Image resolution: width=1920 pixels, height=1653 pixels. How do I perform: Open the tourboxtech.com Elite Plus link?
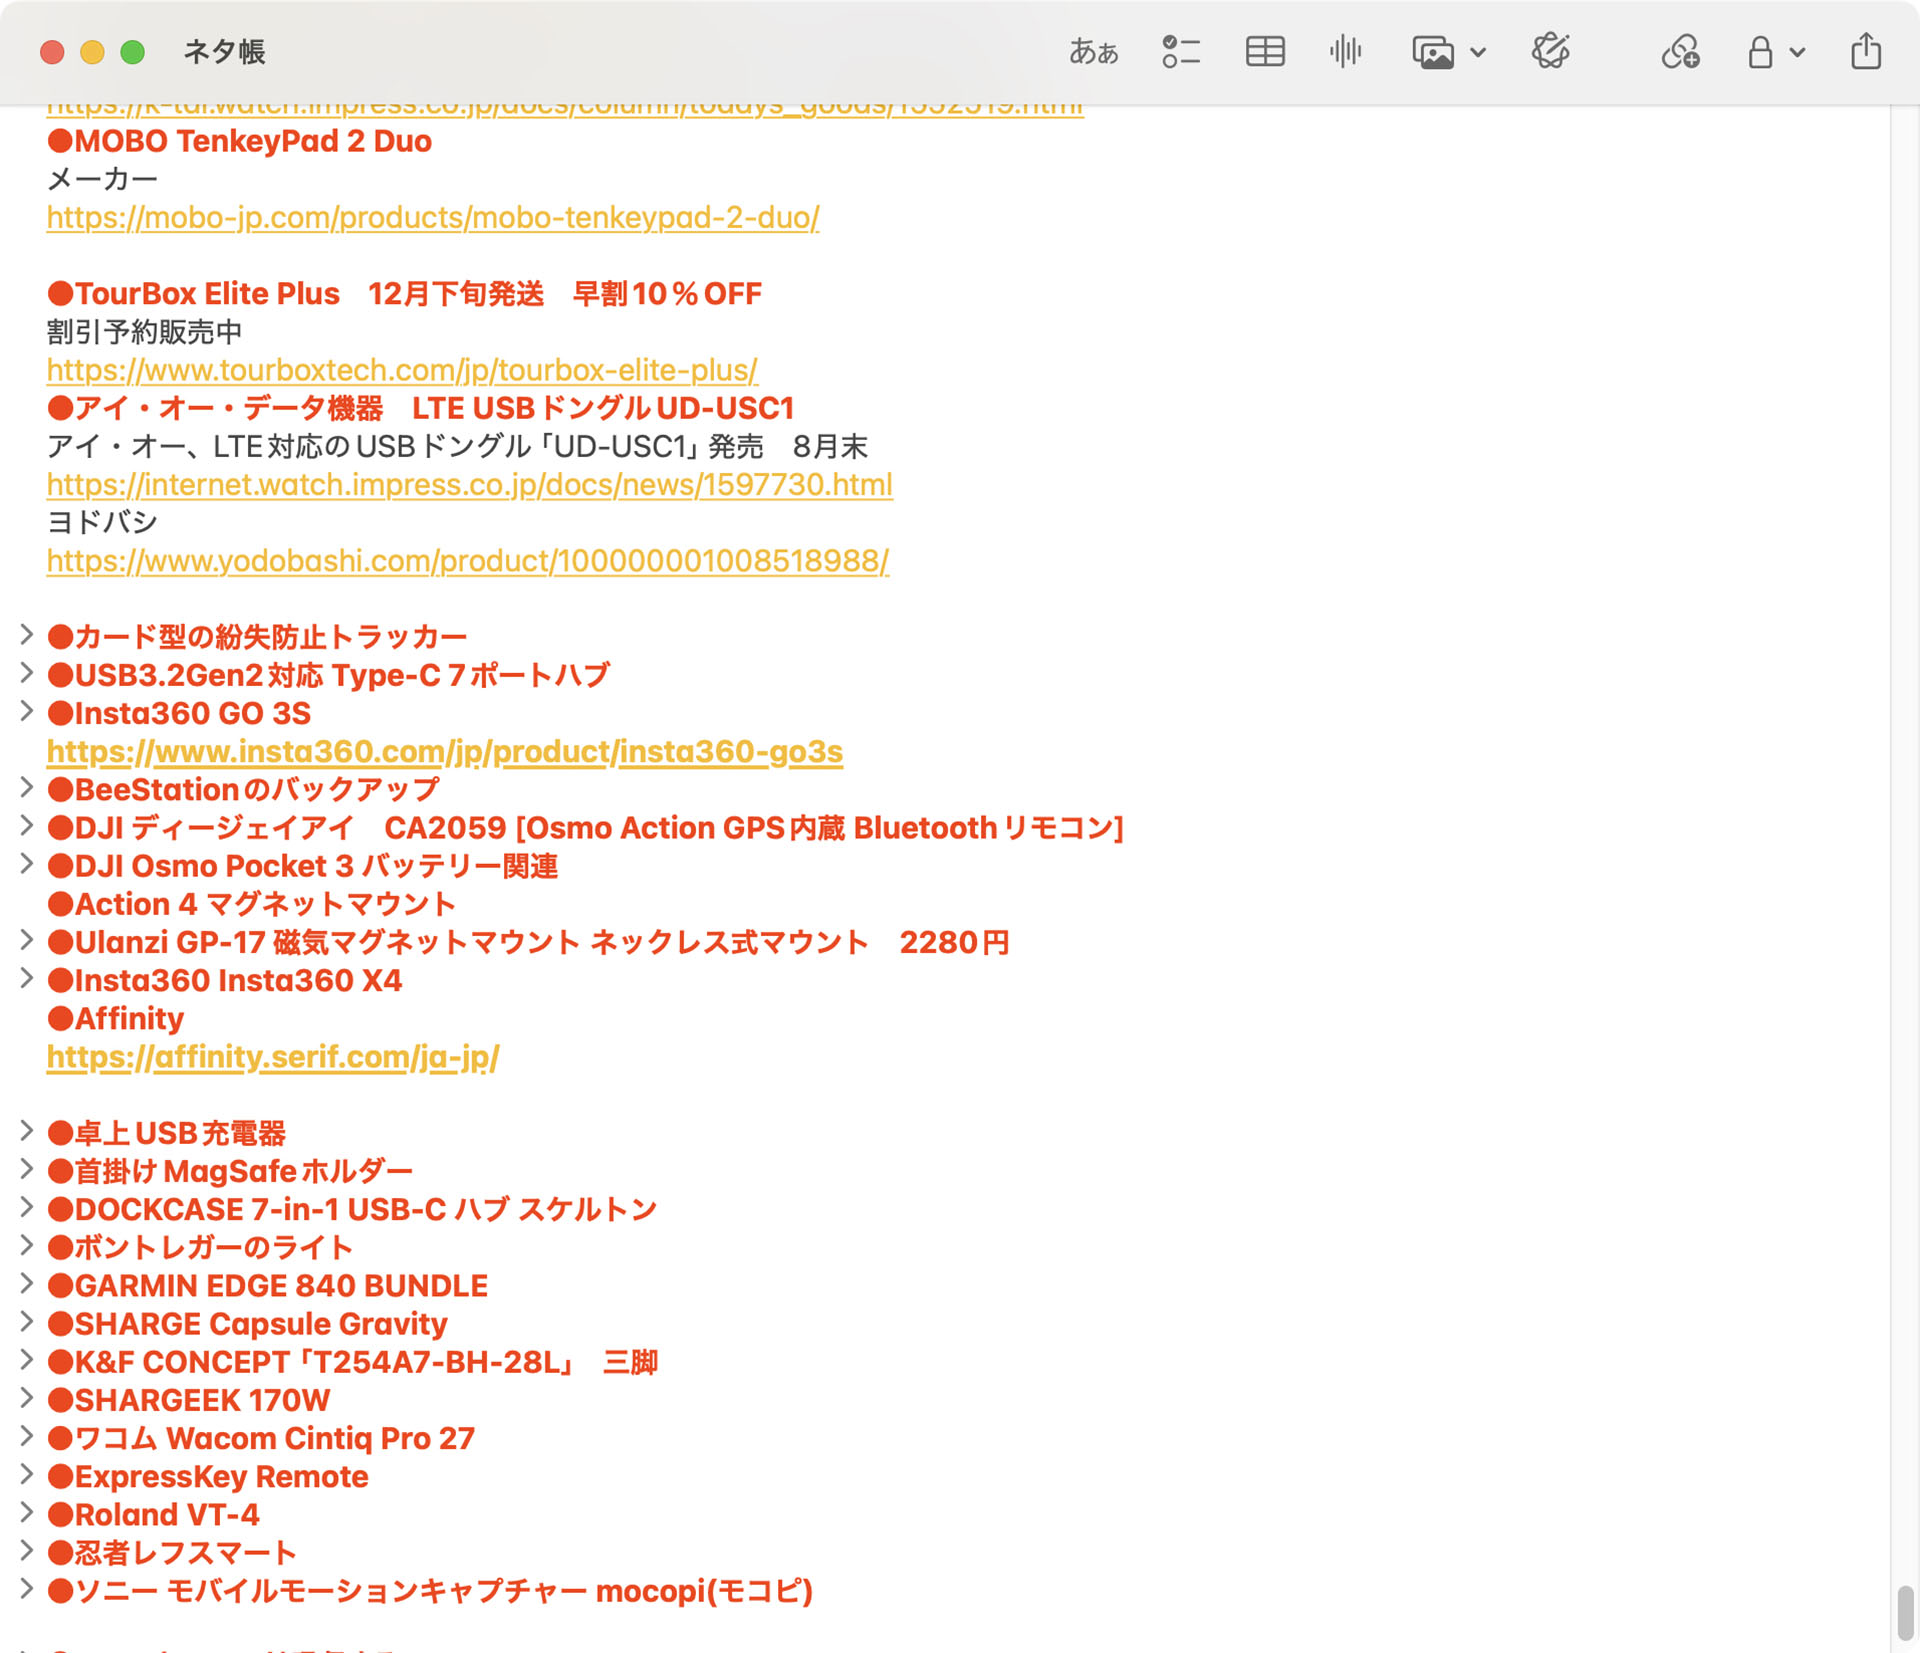pos(402,370)
